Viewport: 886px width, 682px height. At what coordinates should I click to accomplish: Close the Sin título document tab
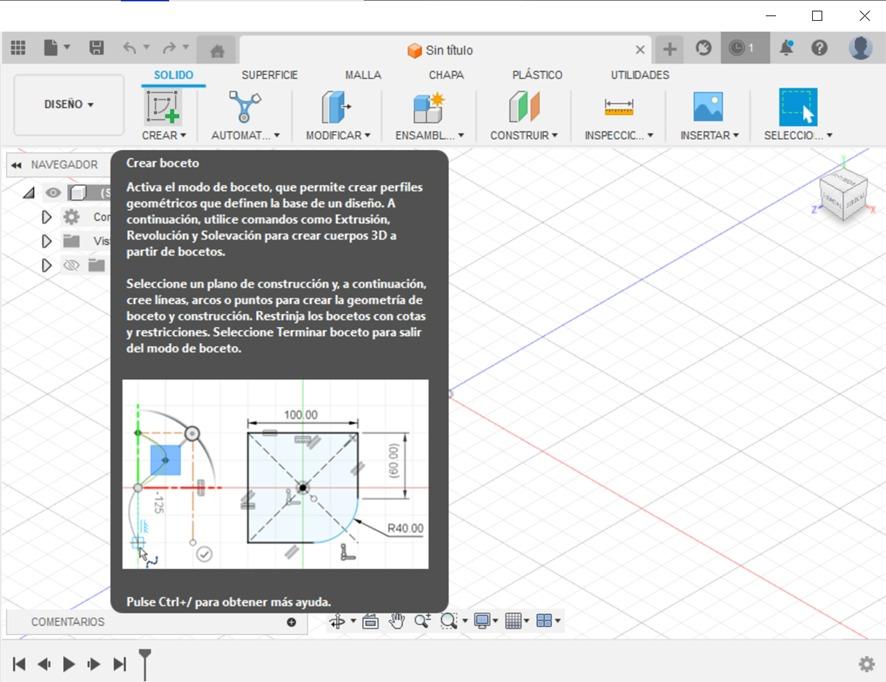pyautogui.click(x=640, y=50)
